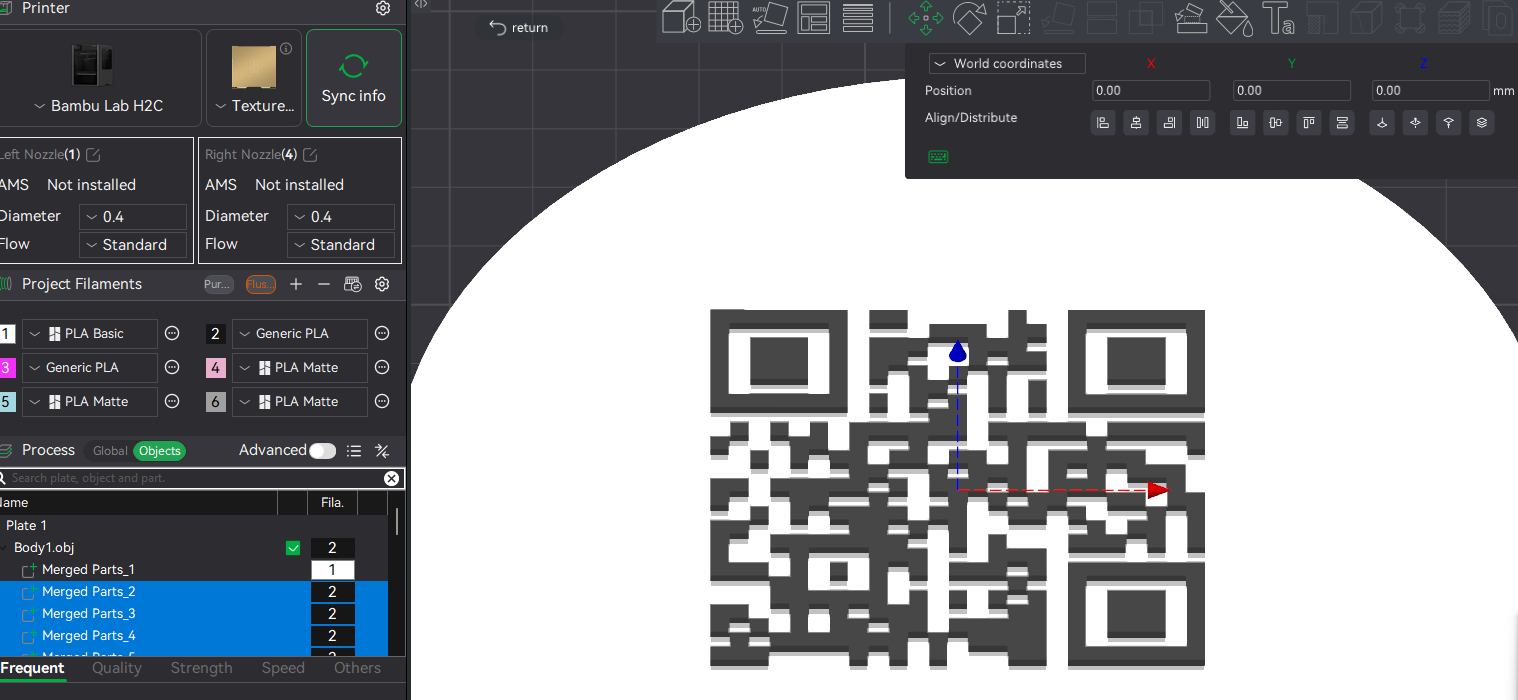Edit Right Nozzle pencil icon
The width and height of the screenshot is (1518, 700).
(310, 155)
